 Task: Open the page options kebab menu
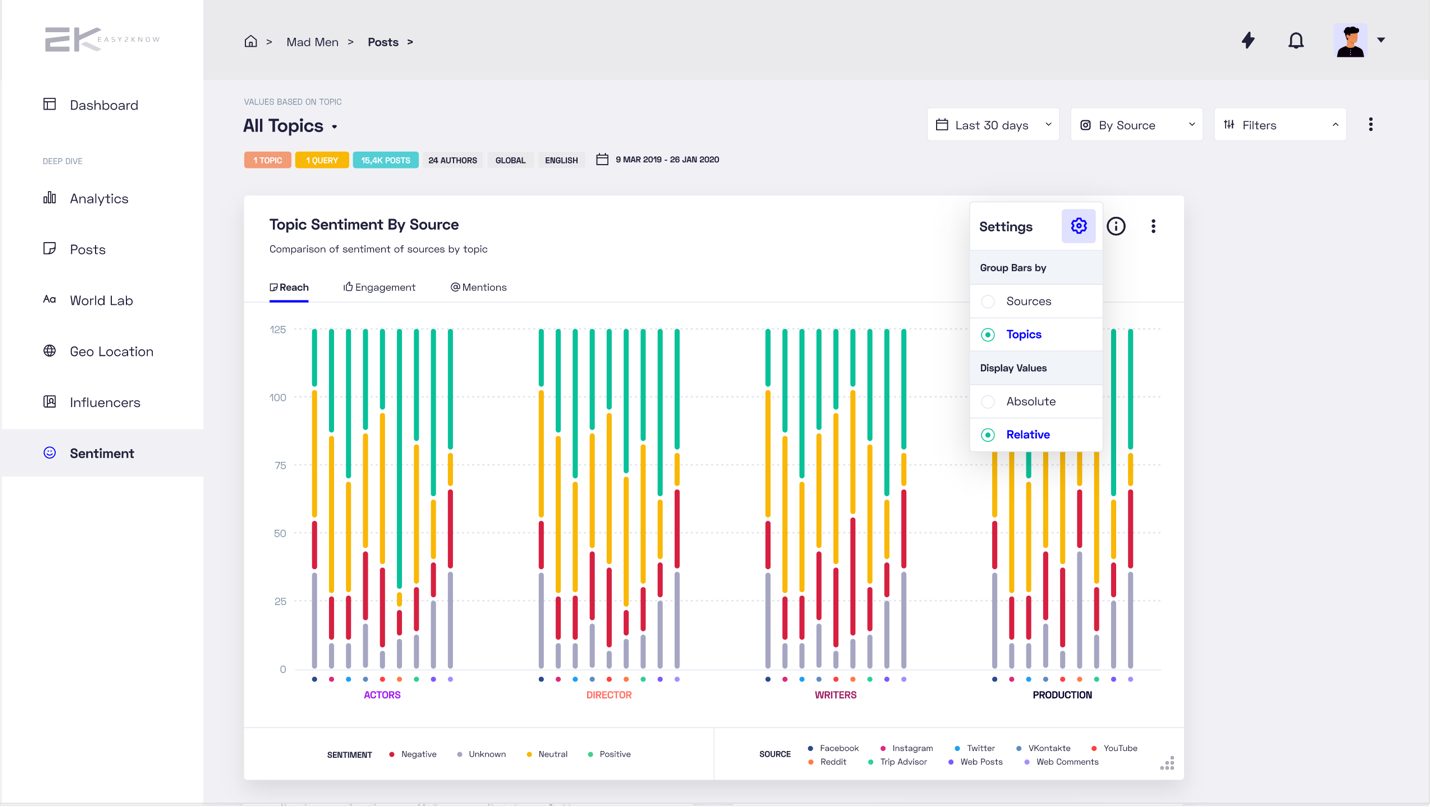[1371, 125]
